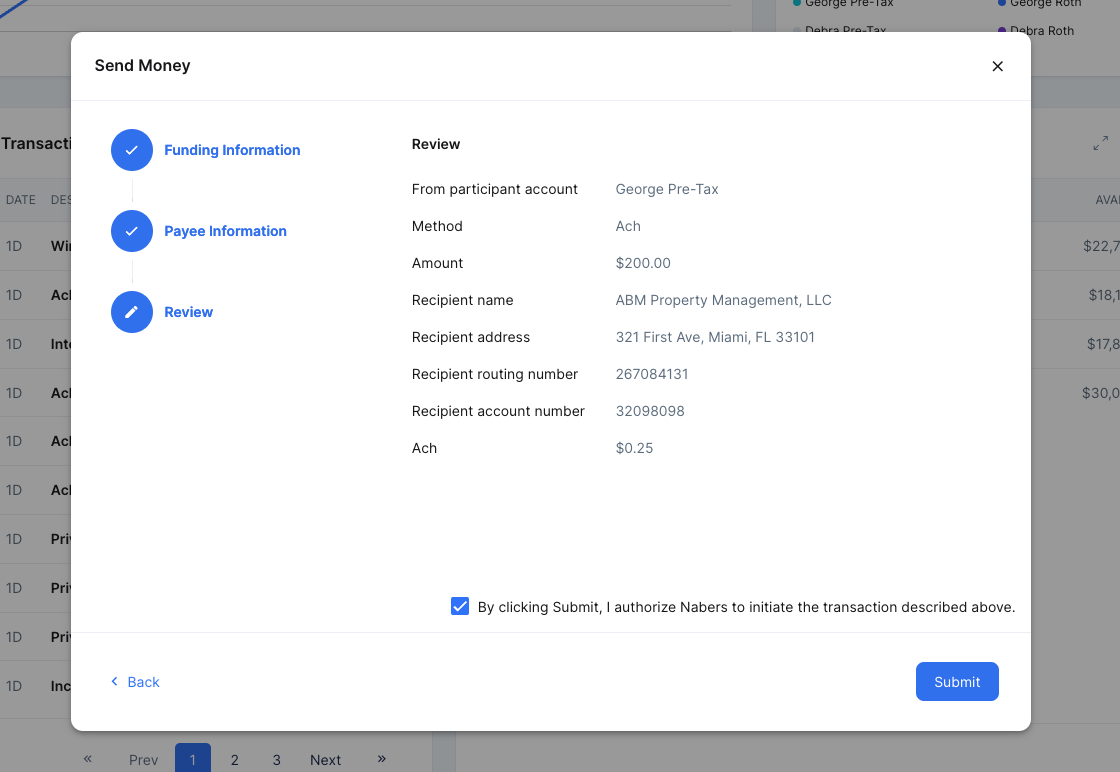Select page 1 in pagination

[193, 759]
